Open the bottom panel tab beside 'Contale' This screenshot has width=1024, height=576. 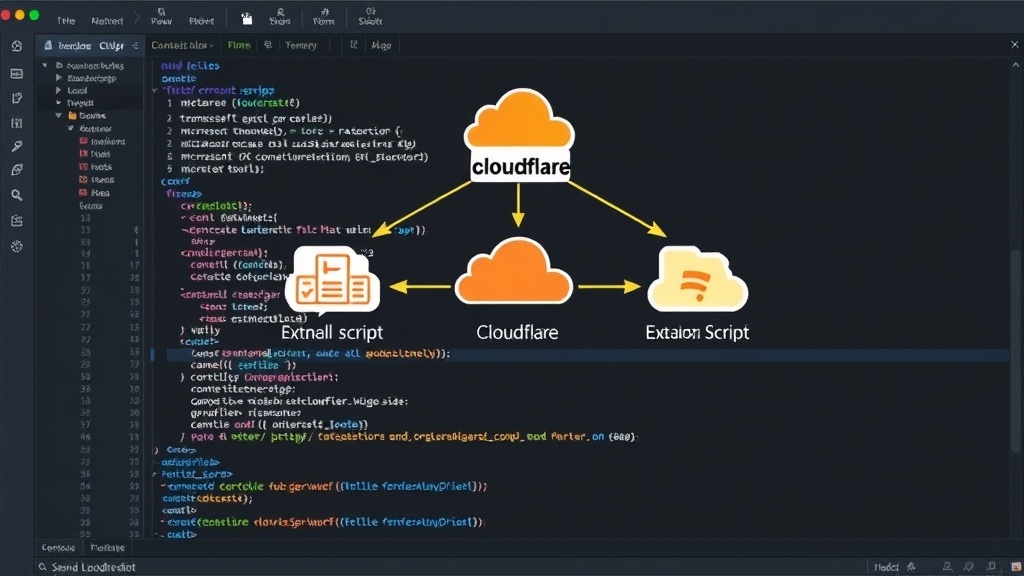click(107, 548)
